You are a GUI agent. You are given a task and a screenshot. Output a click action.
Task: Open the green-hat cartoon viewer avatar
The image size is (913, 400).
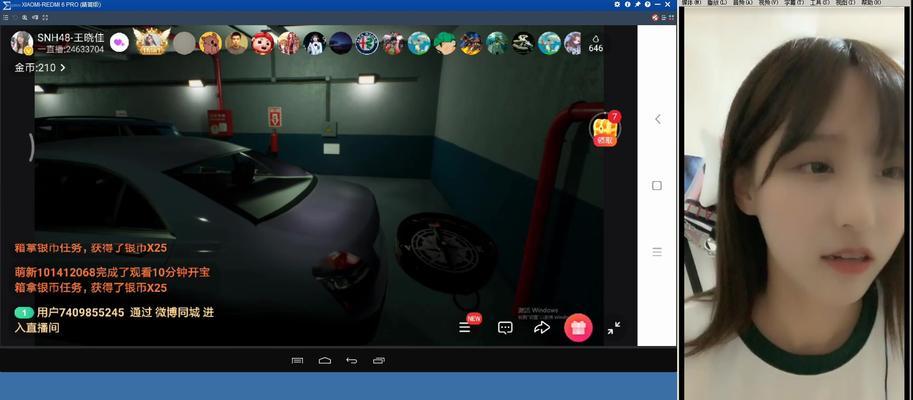click(x=445, y=43)
